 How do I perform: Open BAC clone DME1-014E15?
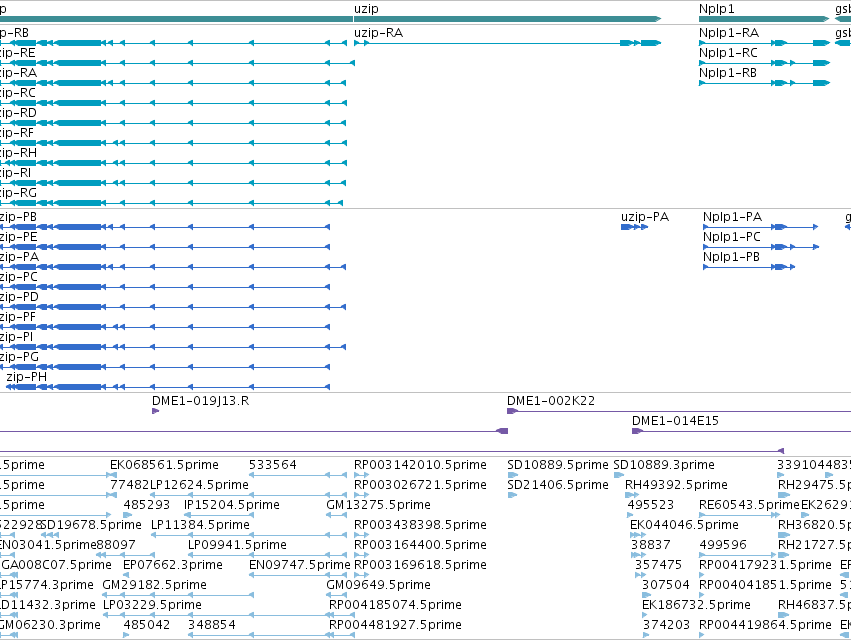[675, 421]
